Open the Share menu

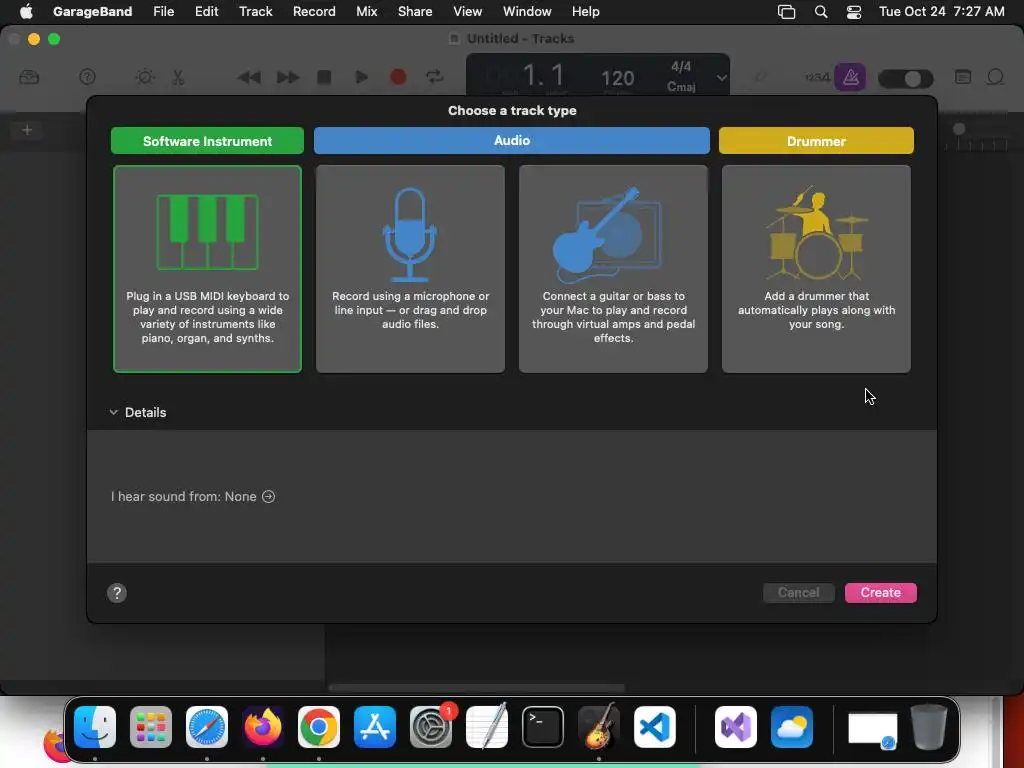click(x=415, y=11)
